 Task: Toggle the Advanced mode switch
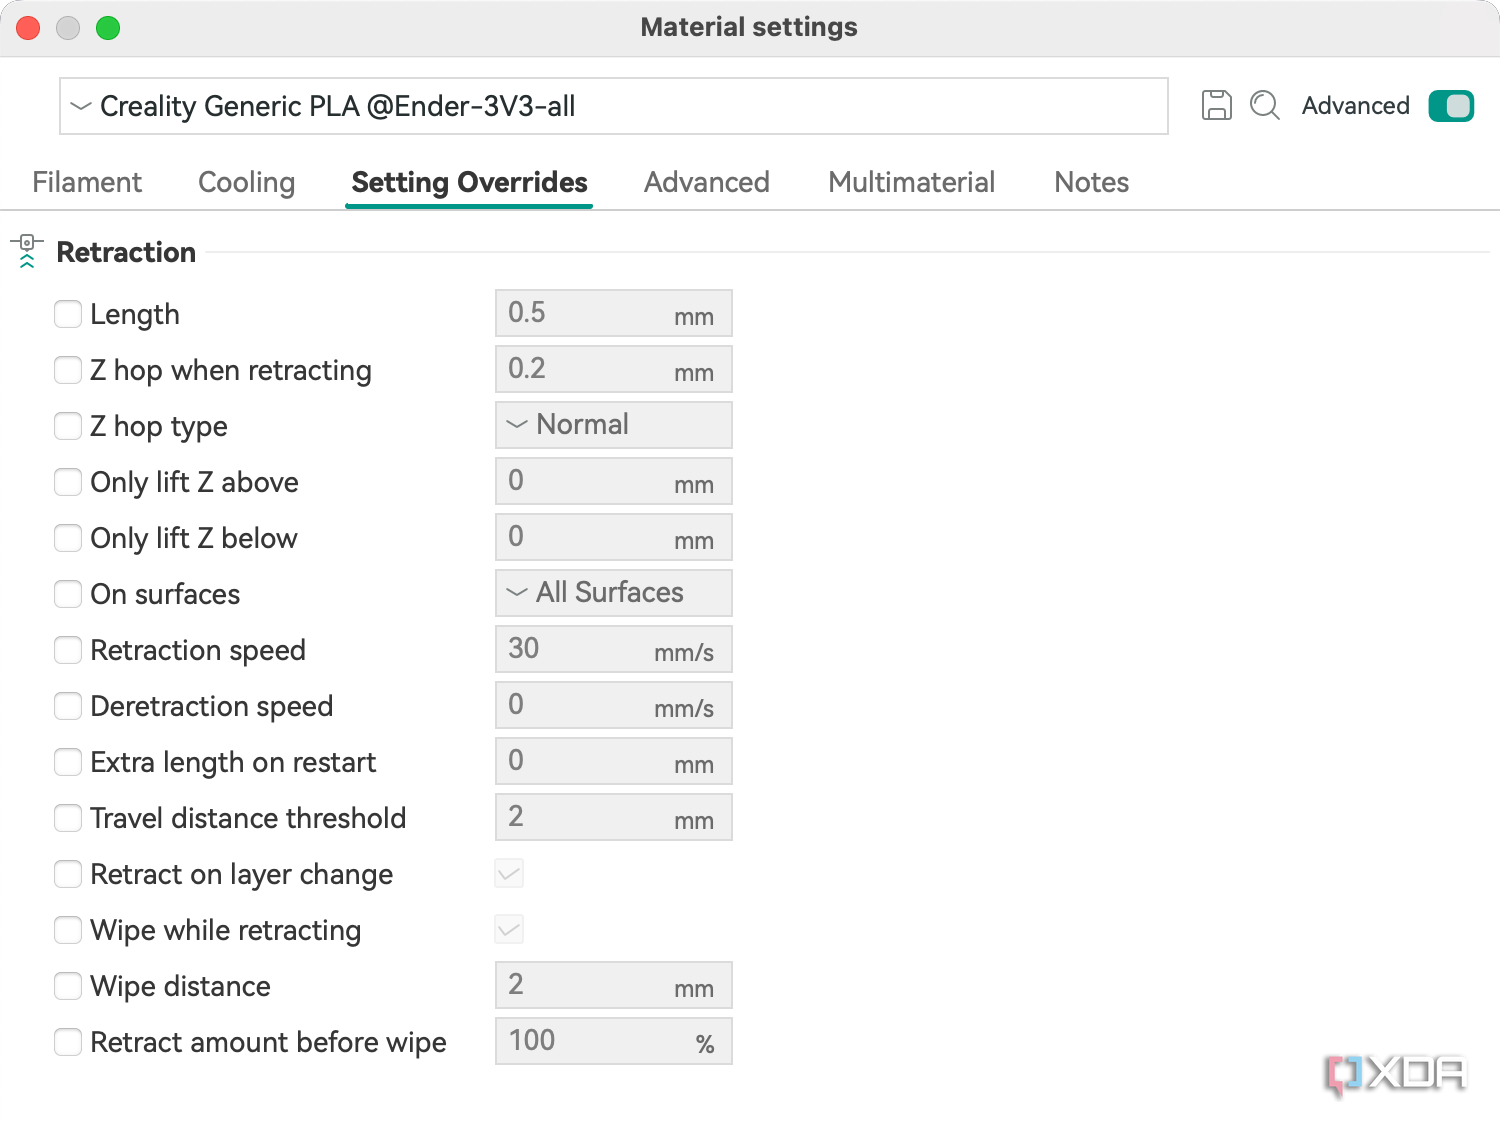pyautogui.click(x=1451, y=105)
